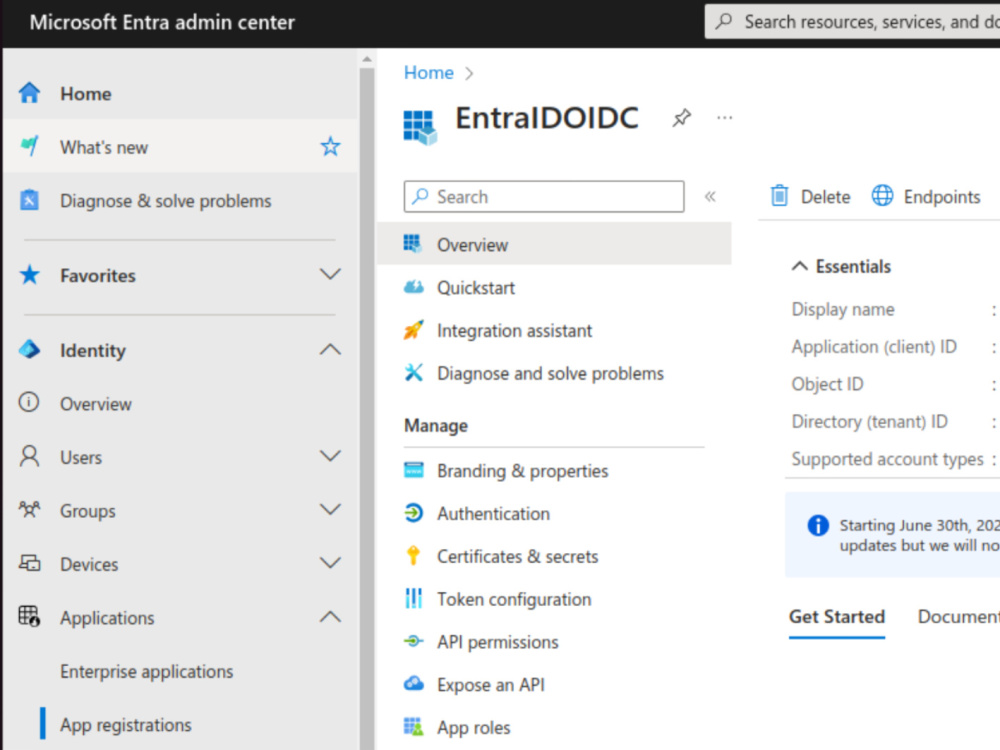
Task: Click the Identity diamond icon
Action: [x=29, y=349]
